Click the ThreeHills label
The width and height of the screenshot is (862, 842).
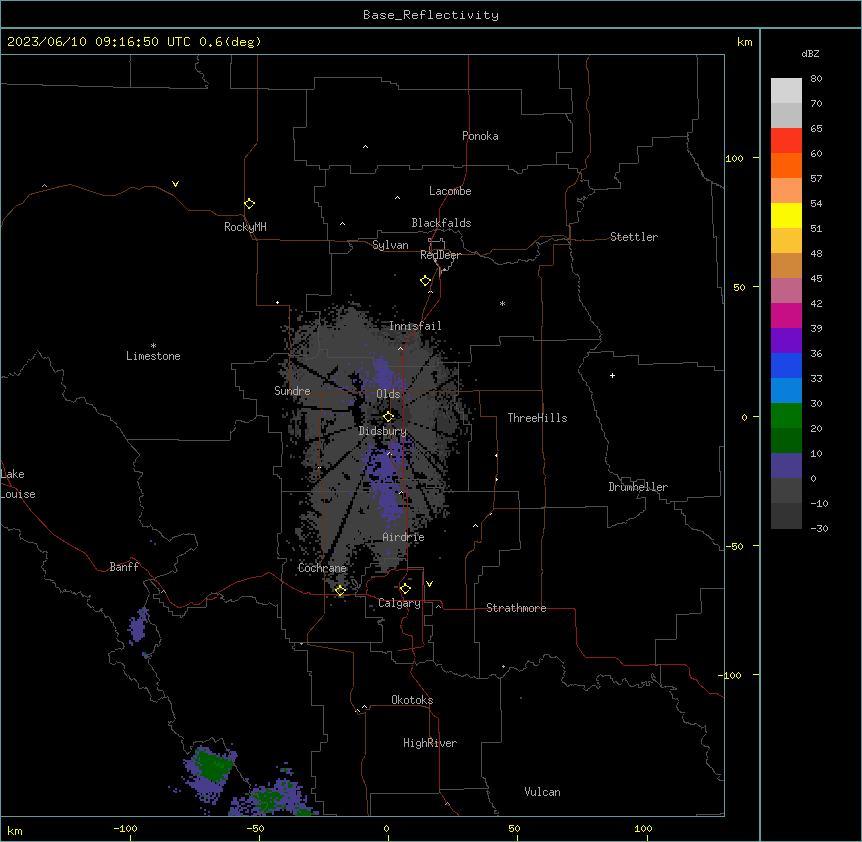[538, 418]
